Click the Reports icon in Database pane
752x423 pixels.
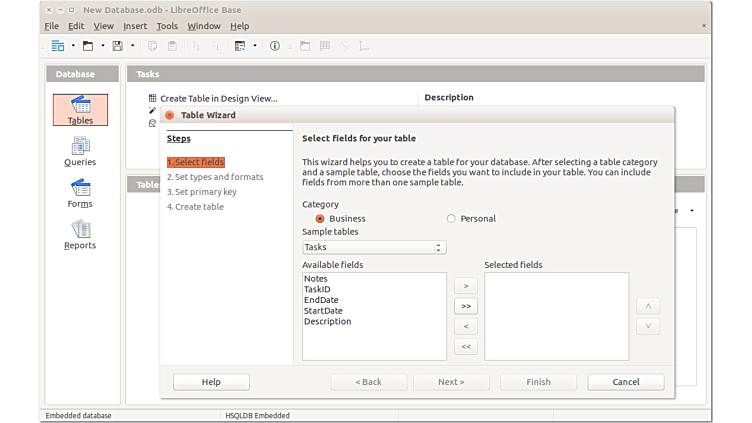pos(80,234)
